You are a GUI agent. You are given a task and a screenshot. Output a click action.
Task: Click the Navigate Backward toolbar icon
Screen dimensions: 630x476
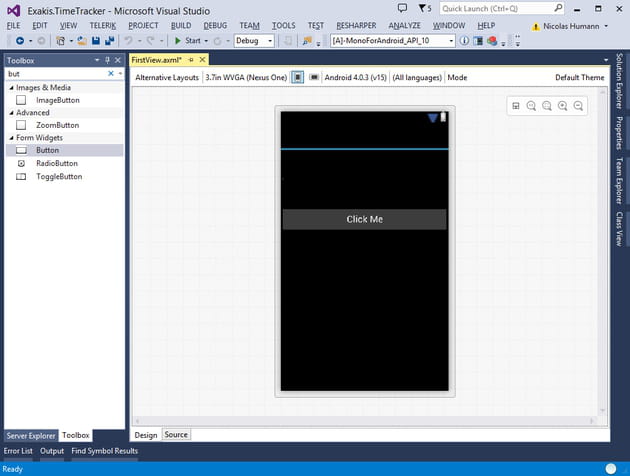[x=20, y=41]
